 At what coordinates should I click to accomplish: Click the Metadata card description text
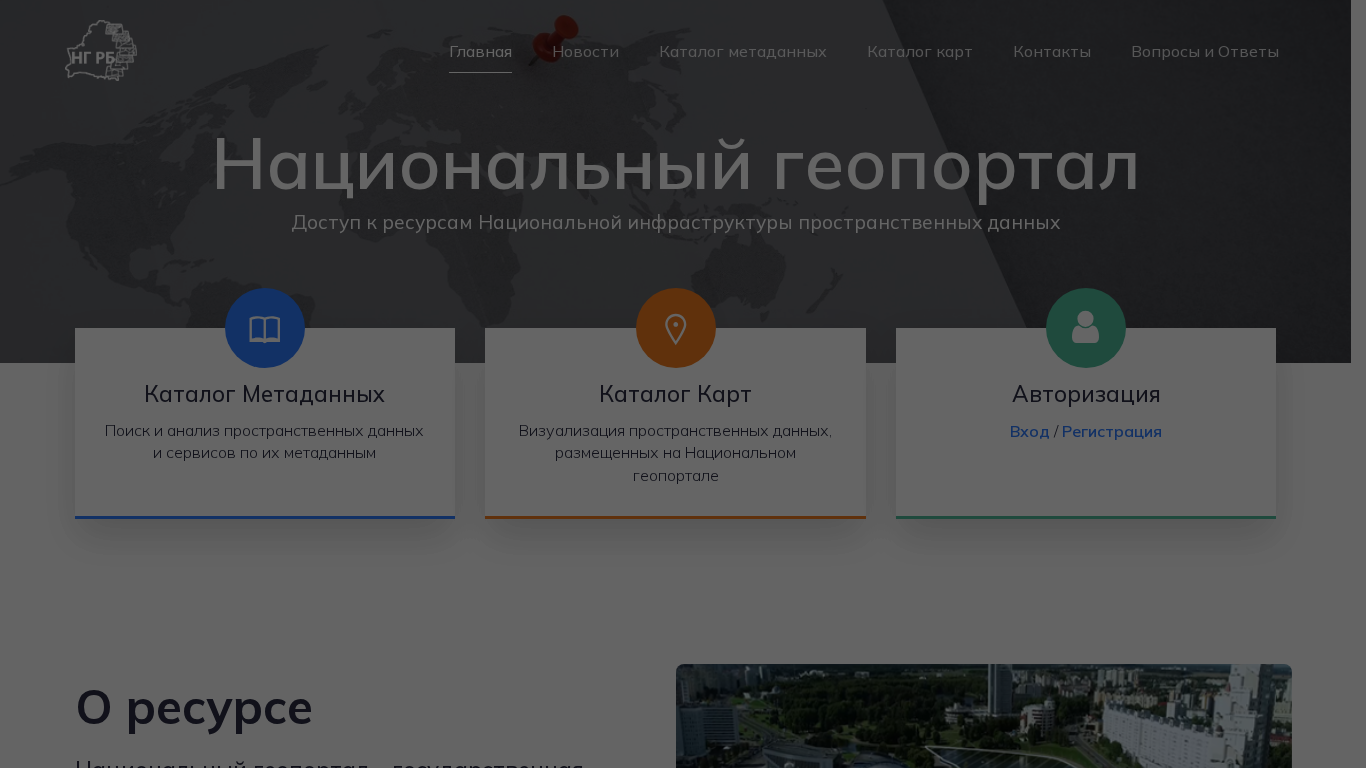point(265,442)
